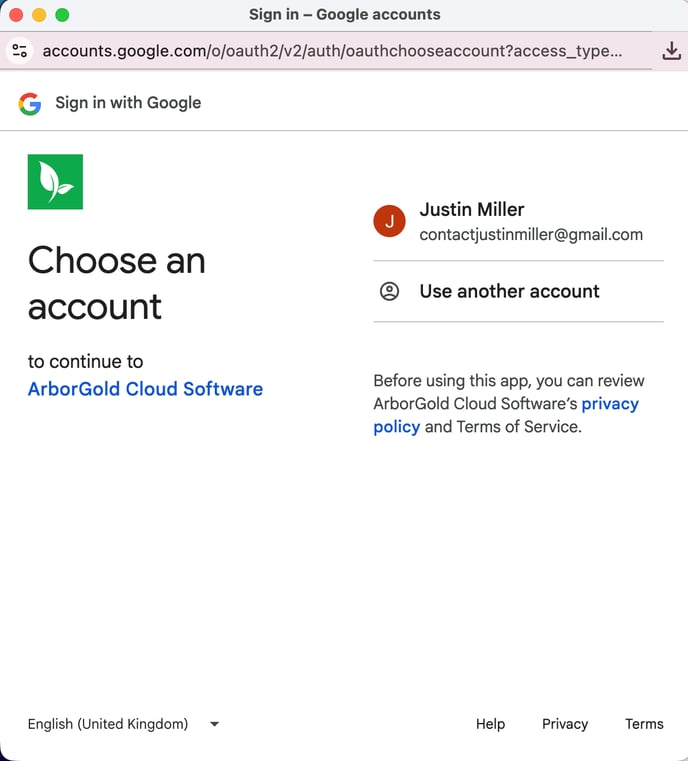The width and height of the screenshot is (688, 761).
Task: Select the Justin Miller account name
Action: tap(472, 210)
